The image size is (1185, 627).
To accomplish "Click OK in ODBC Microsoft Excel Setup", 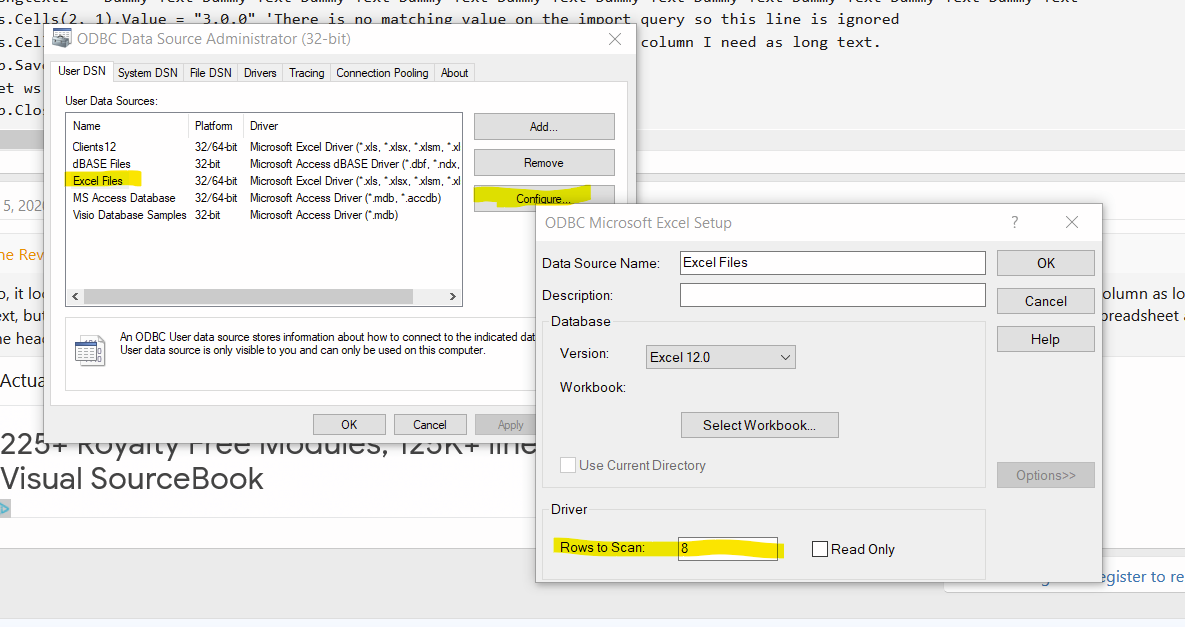I will 1045,263.
